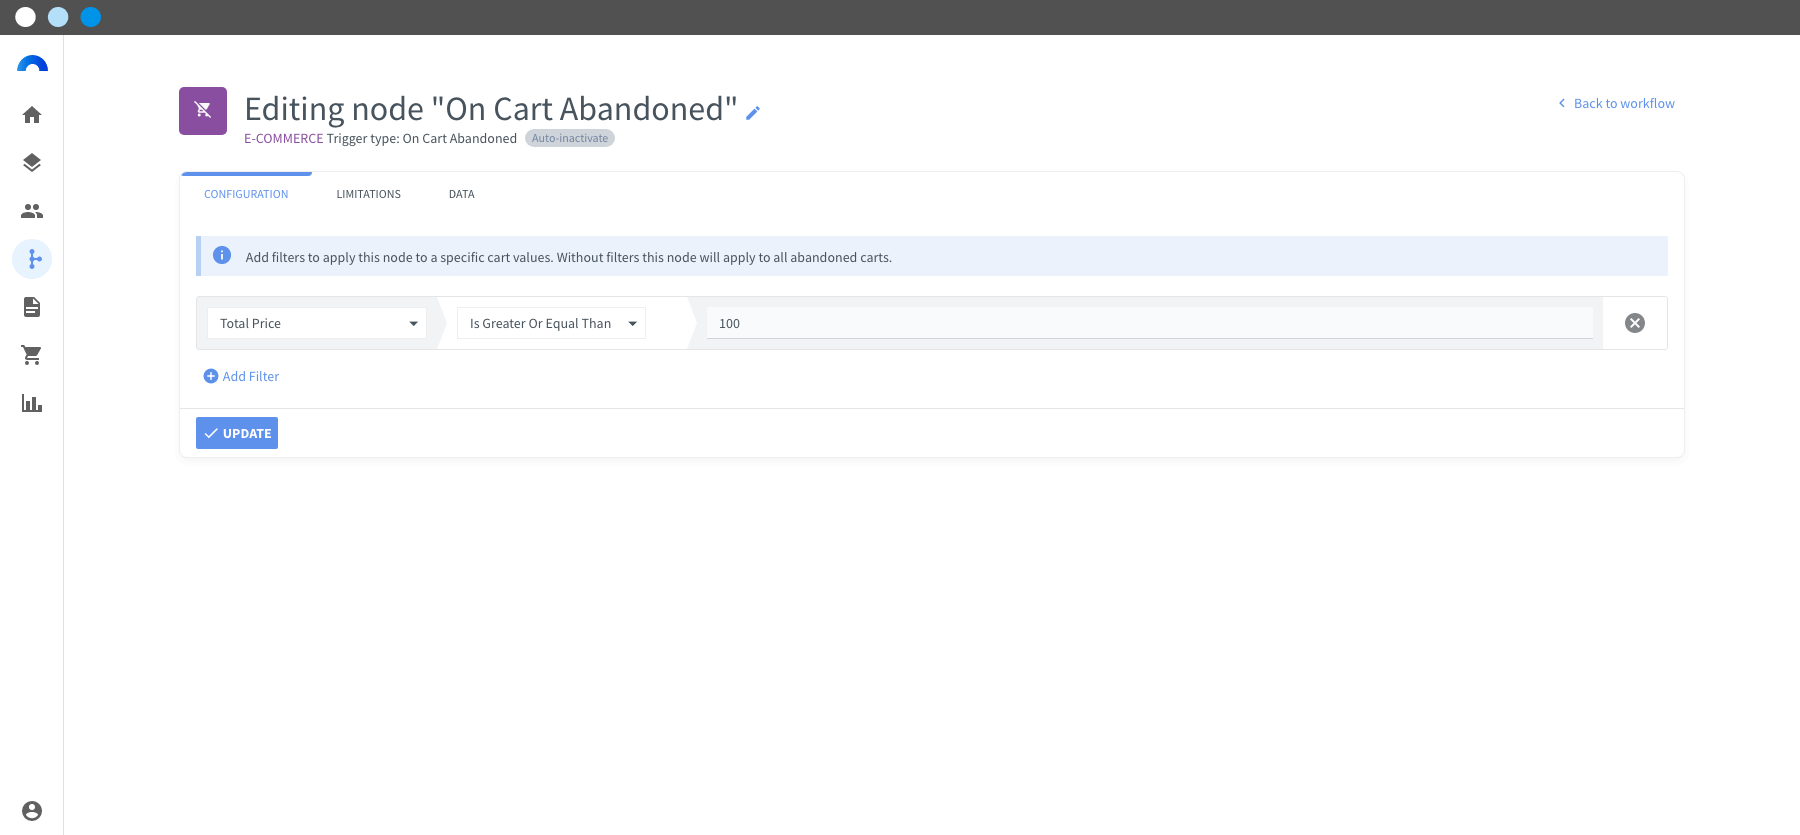Select the Configuration tab
This screenshot has width=1800, height=835.
pos(246,194)
